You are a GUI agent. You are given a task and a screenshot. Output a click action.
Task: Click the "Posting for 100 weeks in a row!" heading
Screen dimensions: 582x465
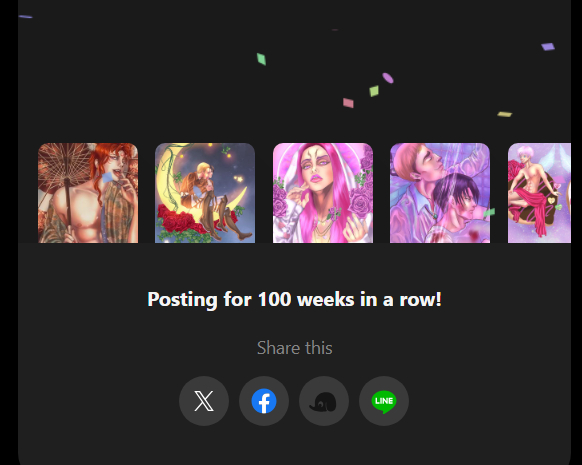point(294,299)
